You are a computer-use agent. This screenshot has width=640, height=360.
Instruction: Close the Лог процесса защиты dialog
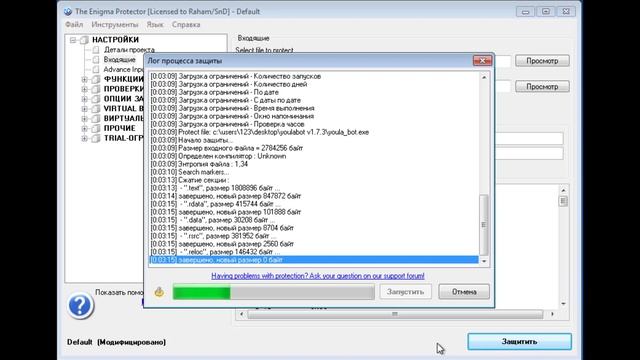tap(482, 60)
